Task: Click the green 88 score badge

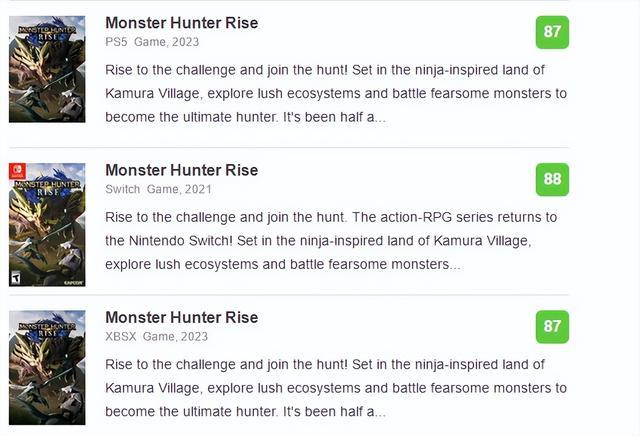Action: point(552,179)
